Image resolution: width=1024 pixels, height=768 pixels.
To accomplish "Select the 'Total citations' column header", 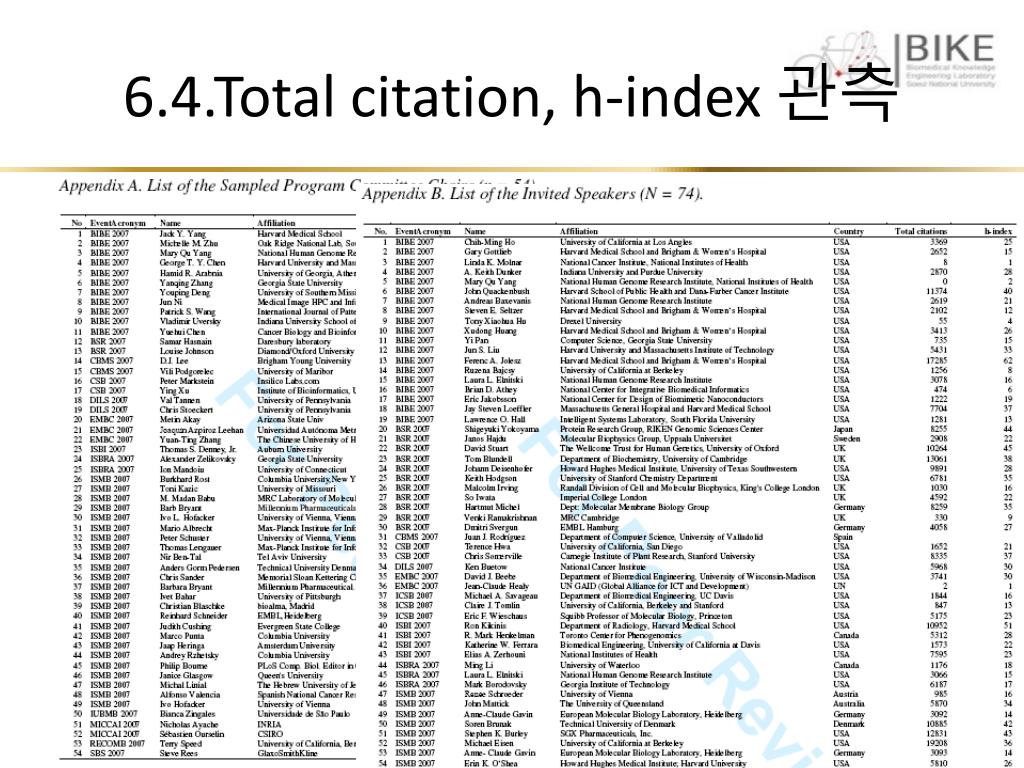I will (920, 231).
